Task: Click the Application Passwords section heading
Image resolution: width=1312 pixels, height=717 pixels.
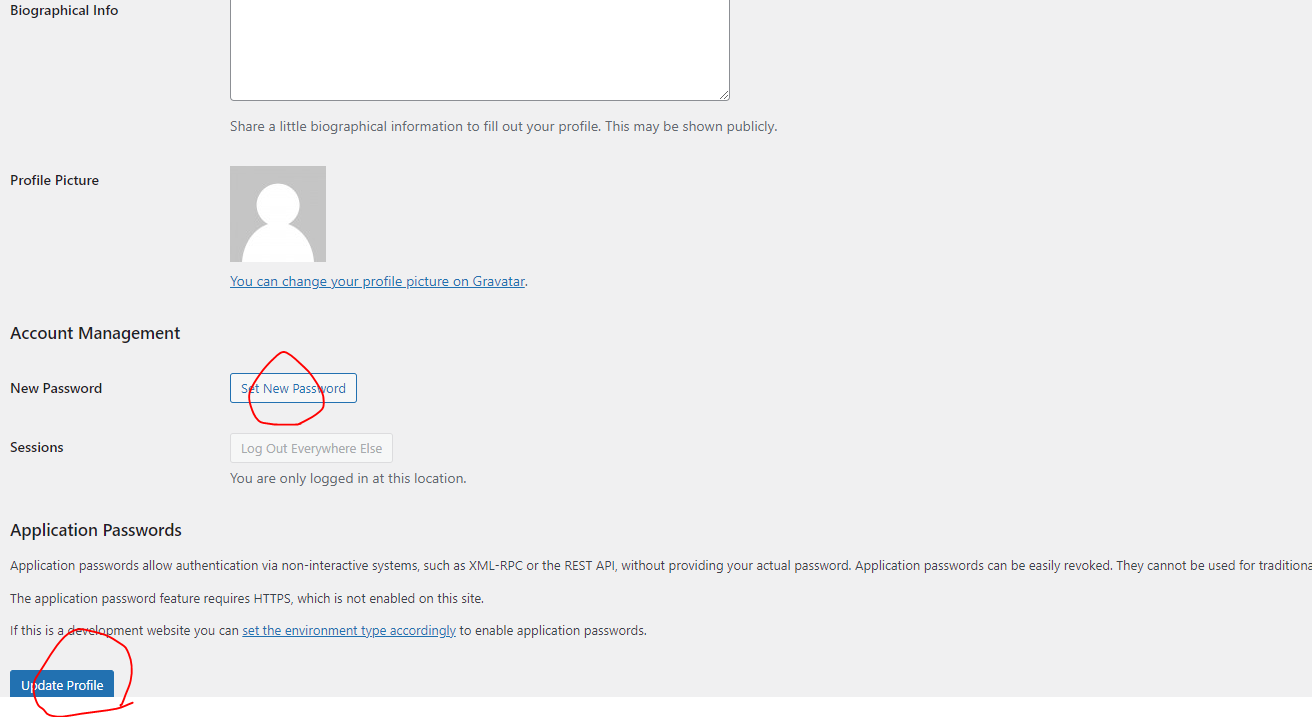Action: tap(96, 530)
